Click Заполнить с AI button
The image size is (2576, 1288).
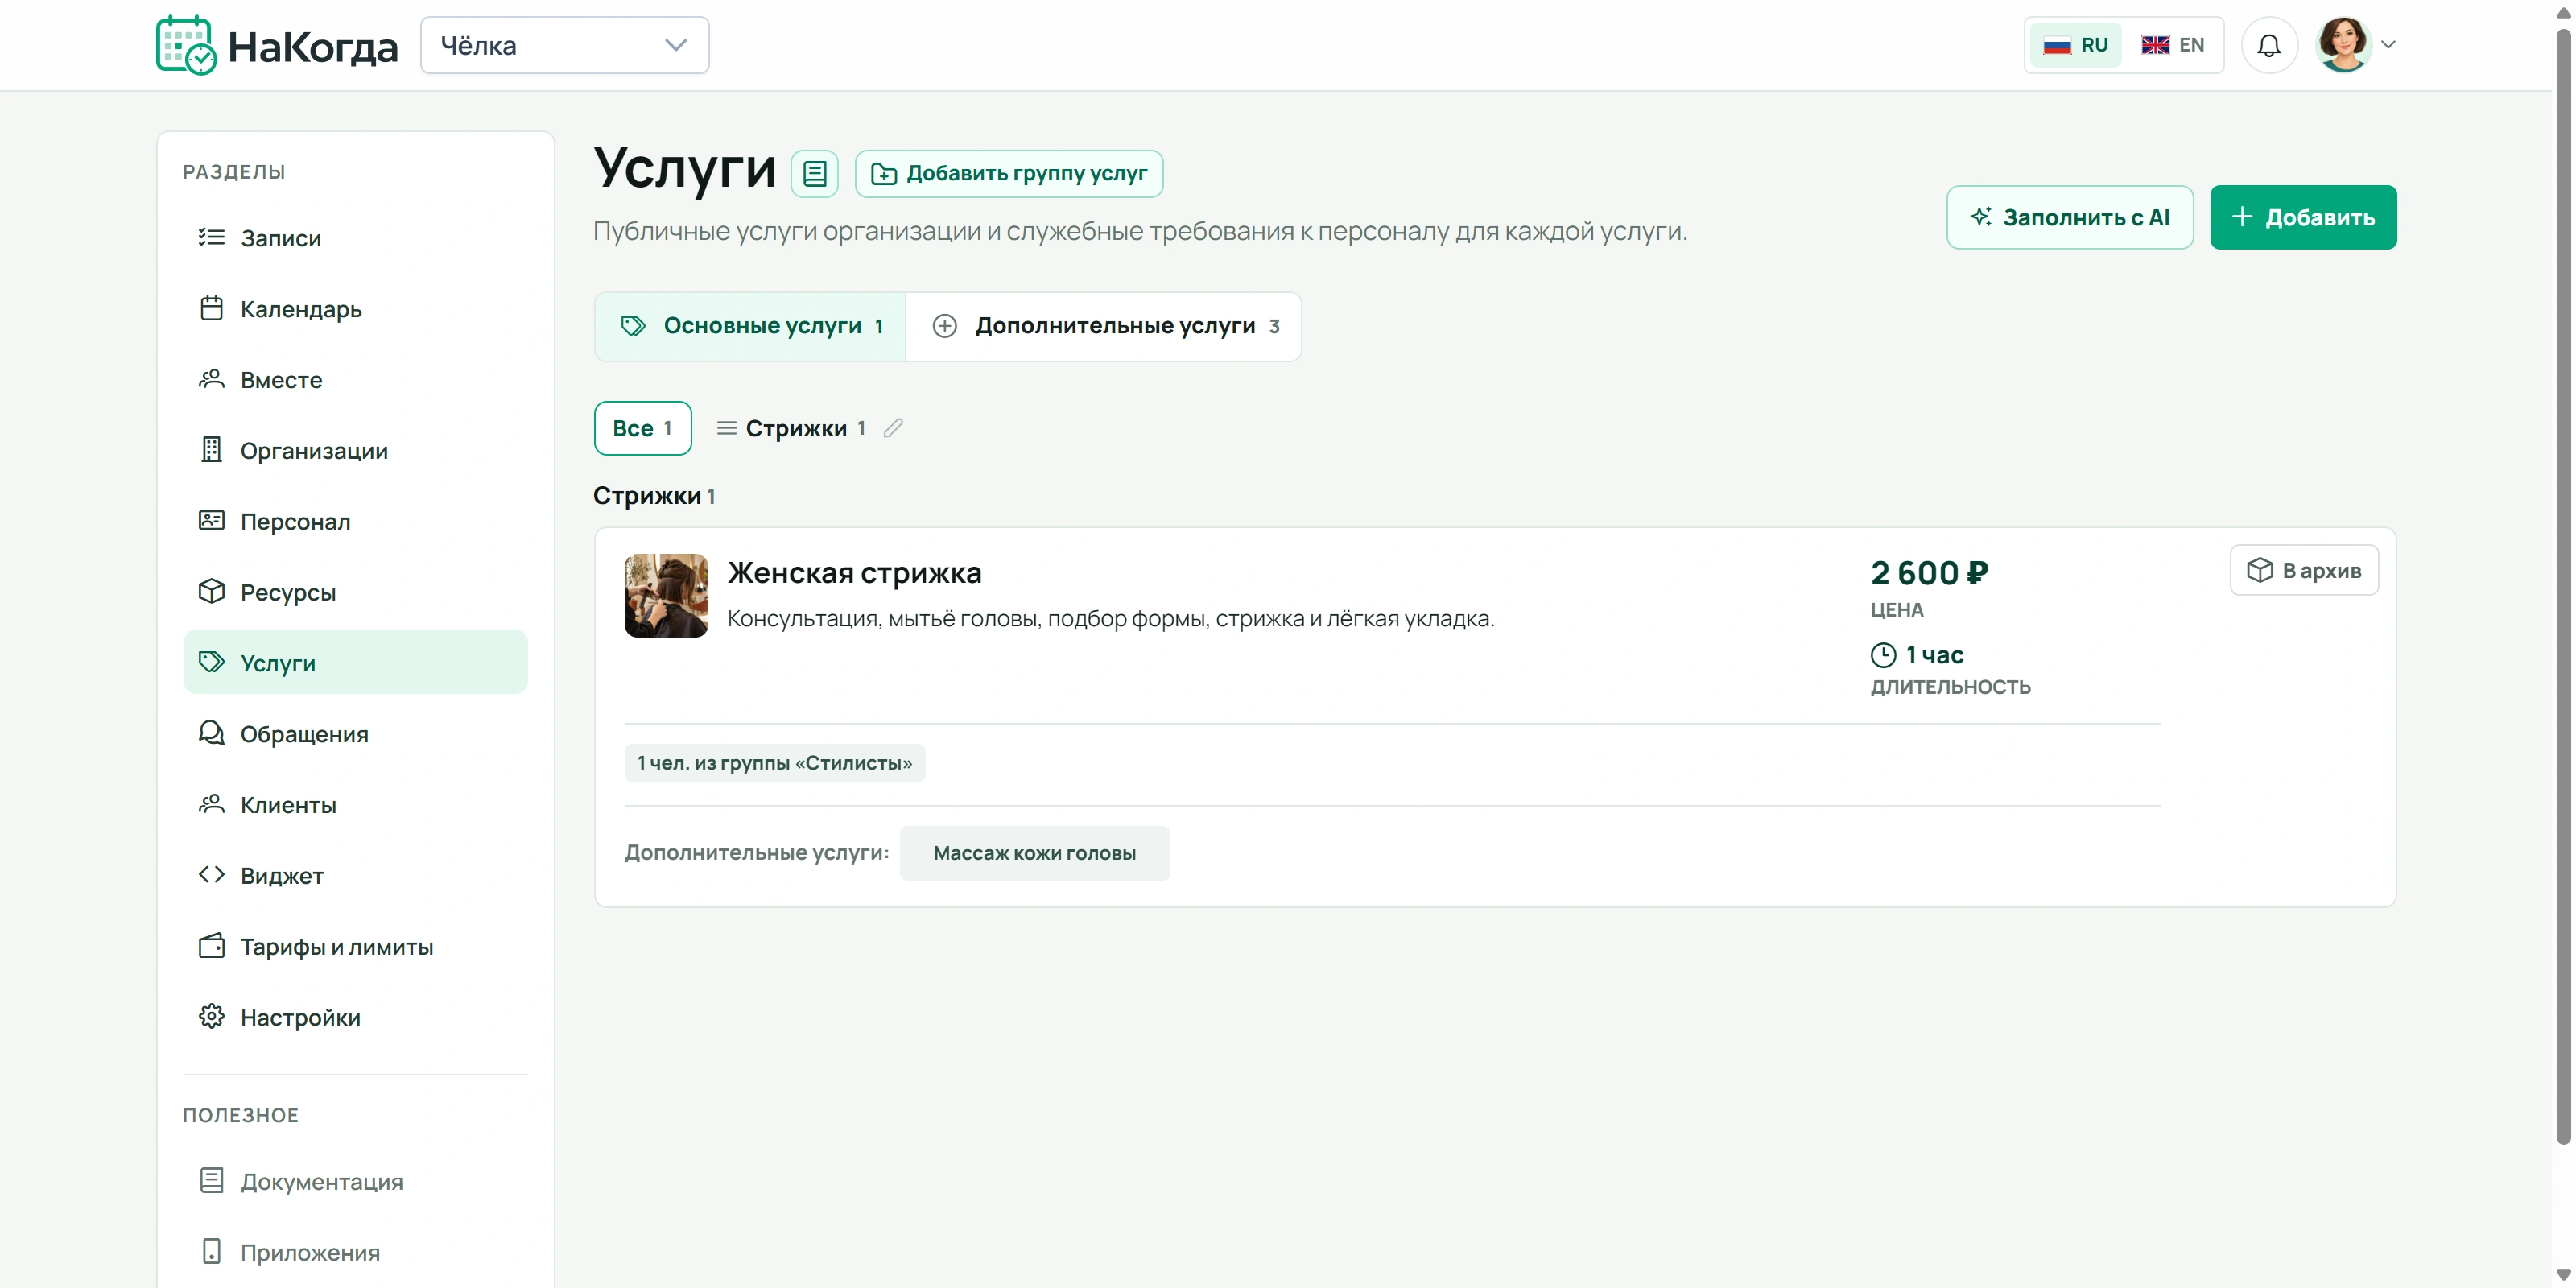click(2069, 217)
